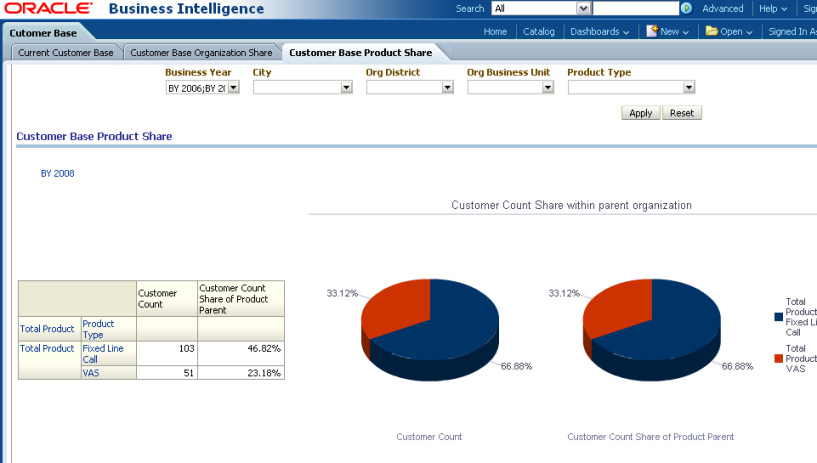Click the Oracle logo

coord(48,8)
